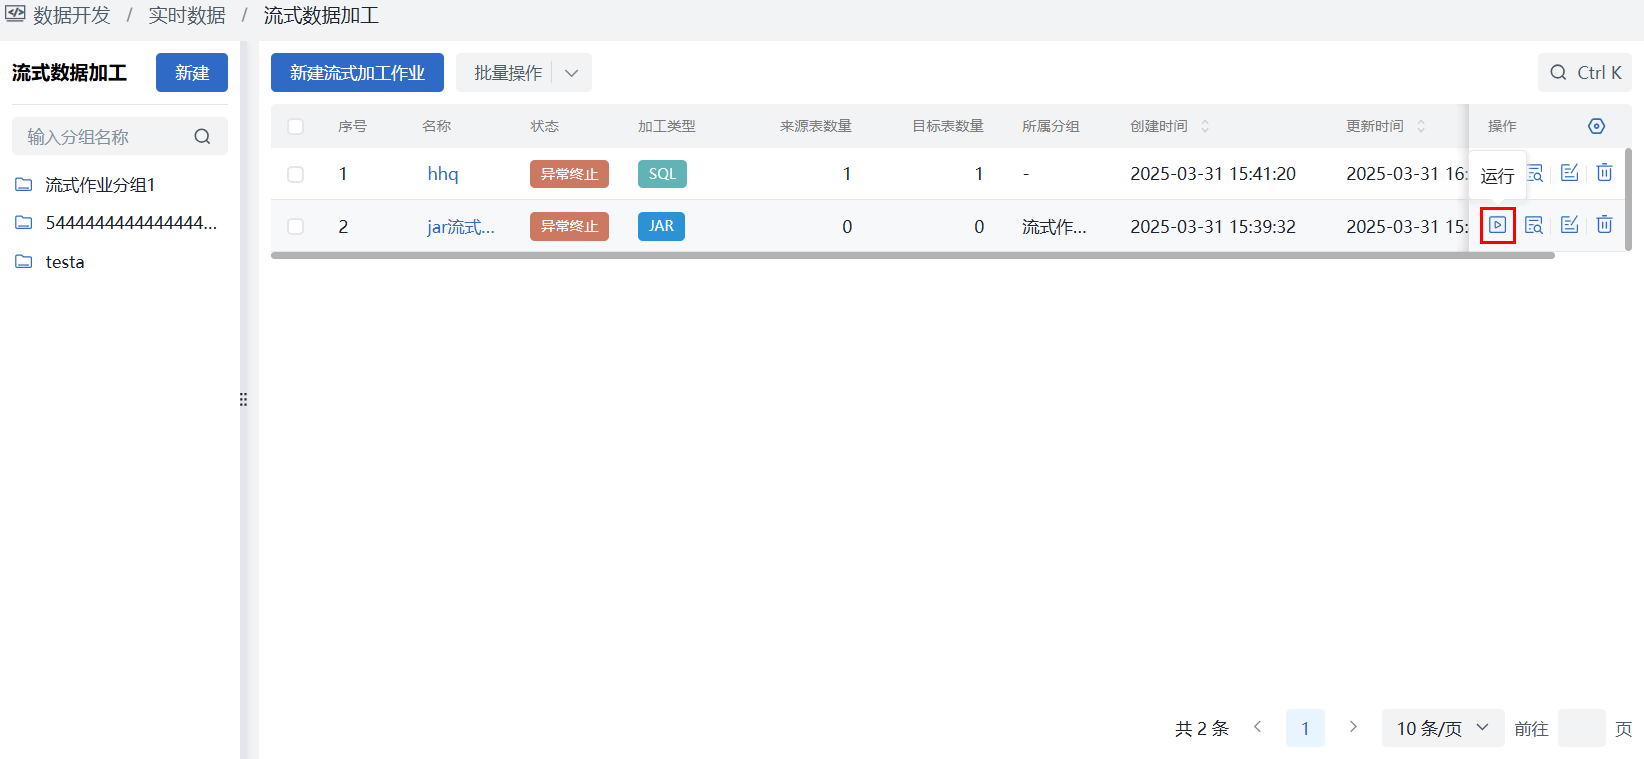Open log view icon for hhq row
The image size is (1644, 759).
[1536, 173]
